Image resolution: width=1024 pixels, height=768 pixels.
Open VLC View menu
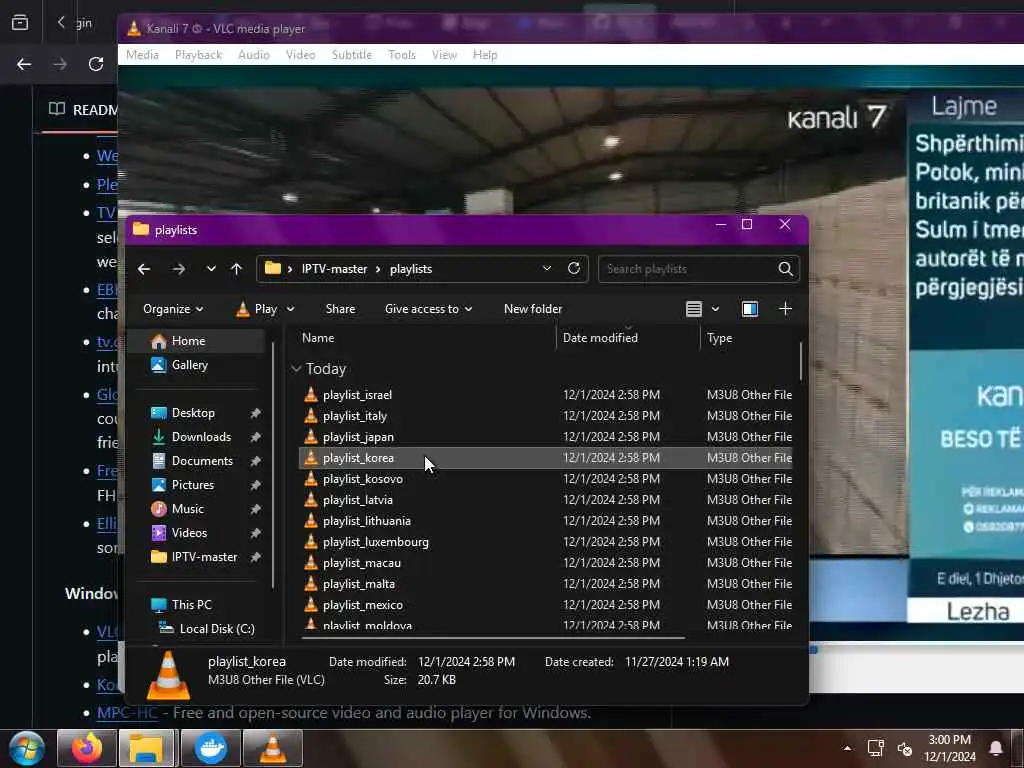444,55
